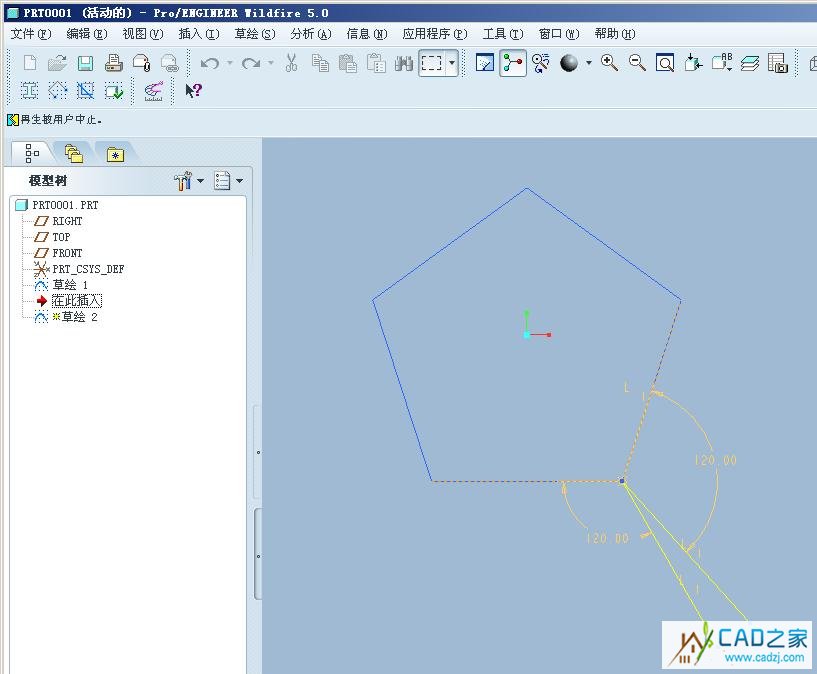Click the Undo arrow icon

pos(210,63)
